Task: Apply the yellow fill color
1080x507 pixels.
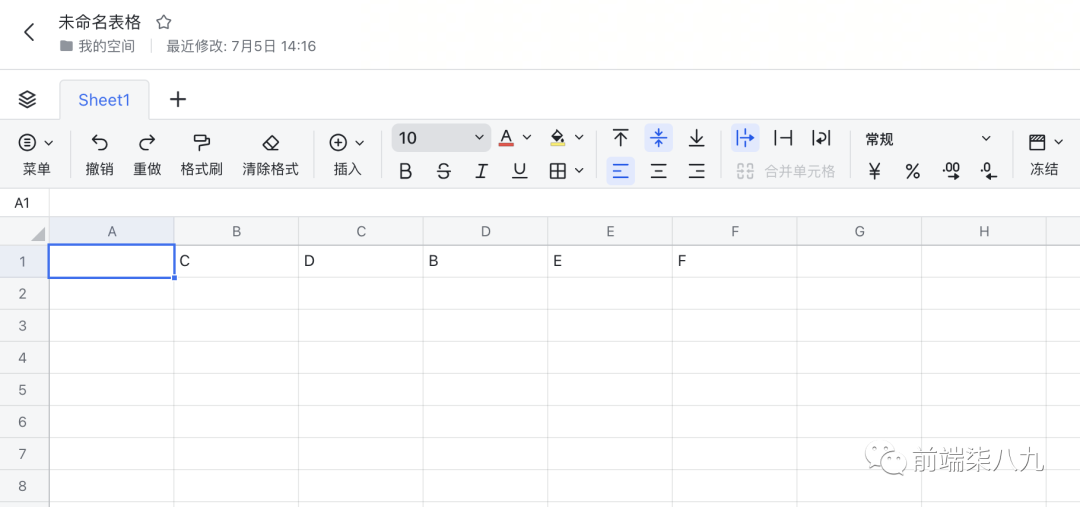Action: click(558, 138)
